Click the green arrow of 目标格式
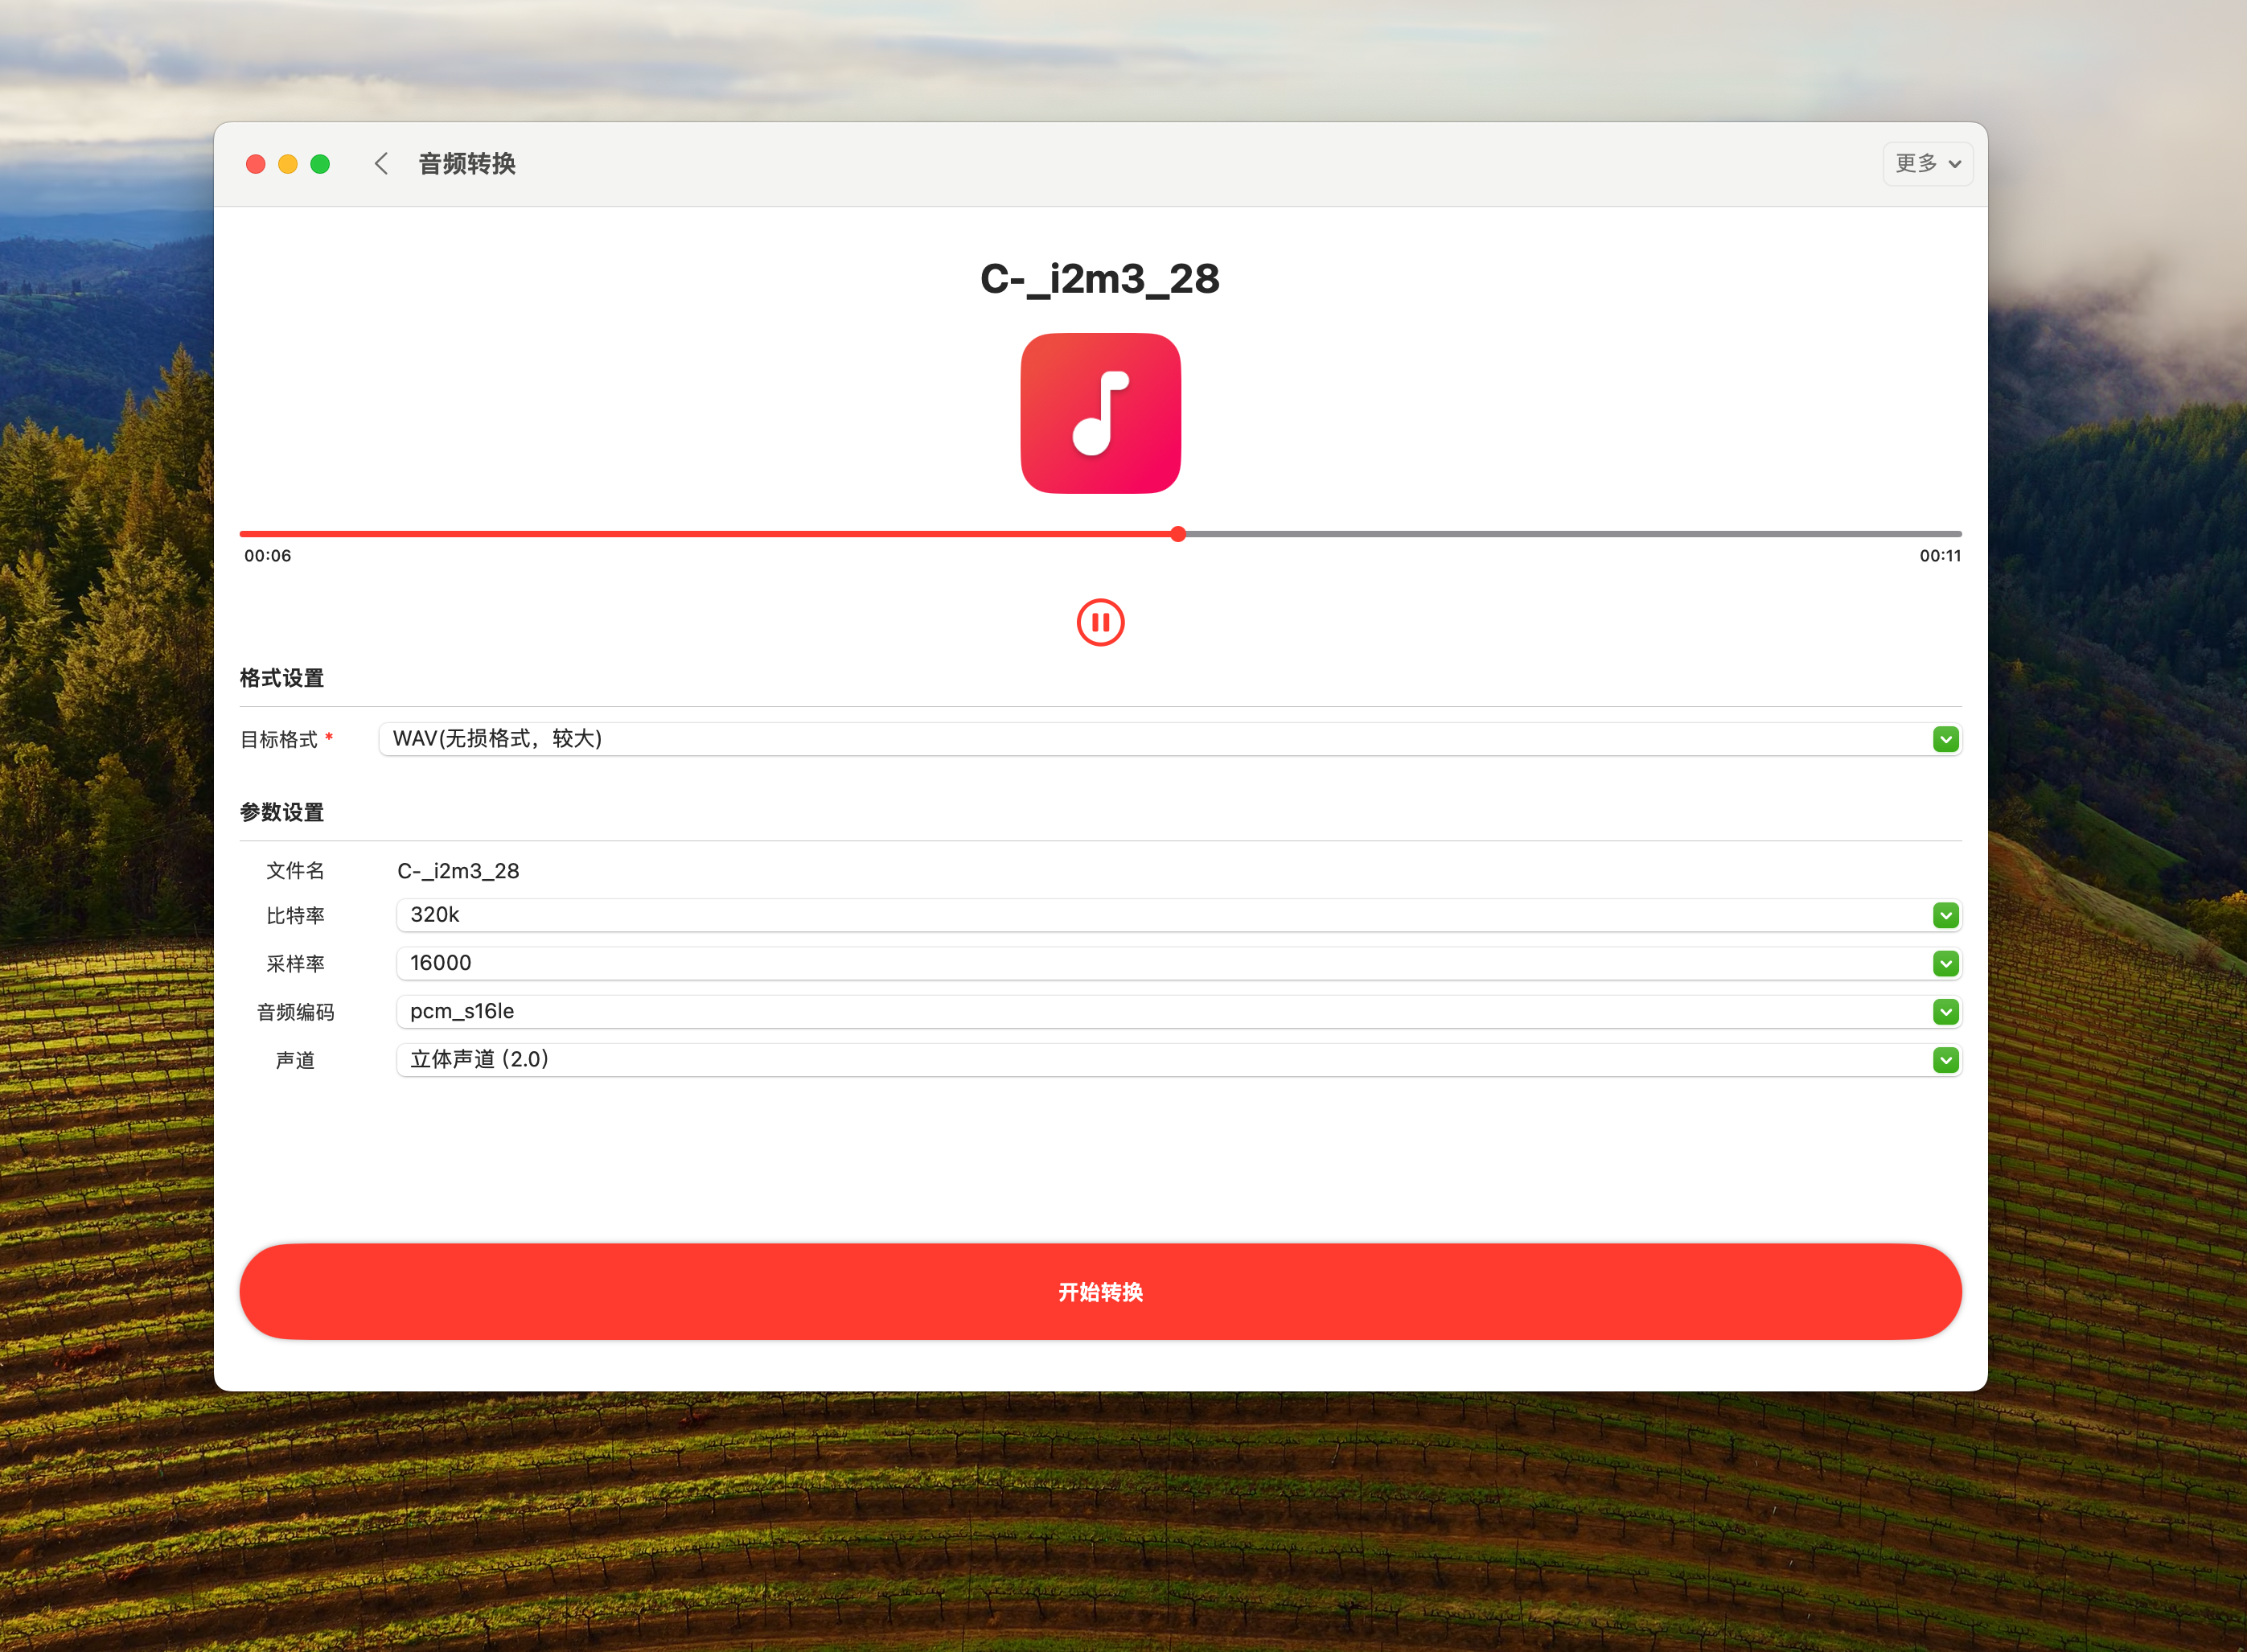The height and width of the screenshot is (1652, 2247). point(1945,739)
